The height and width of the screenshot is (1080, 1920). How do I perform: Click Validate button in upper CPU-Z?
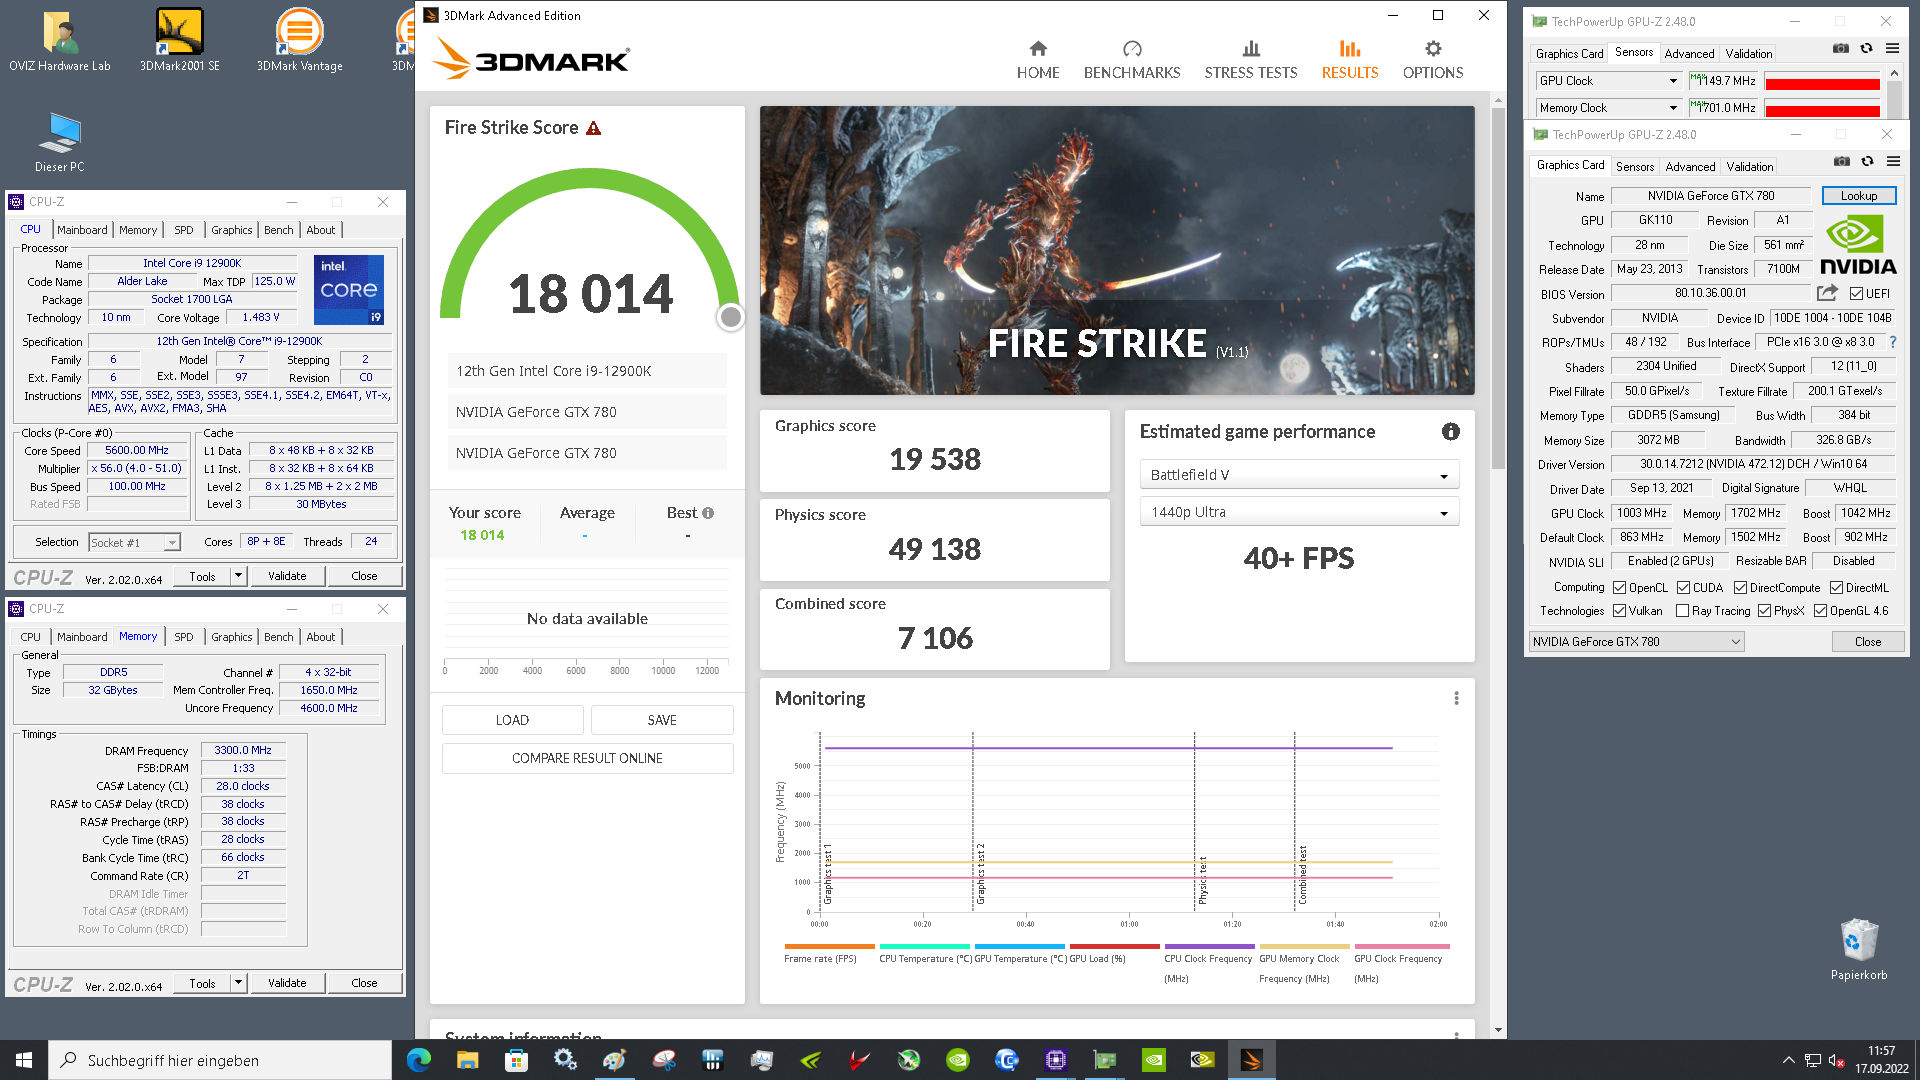287,576
